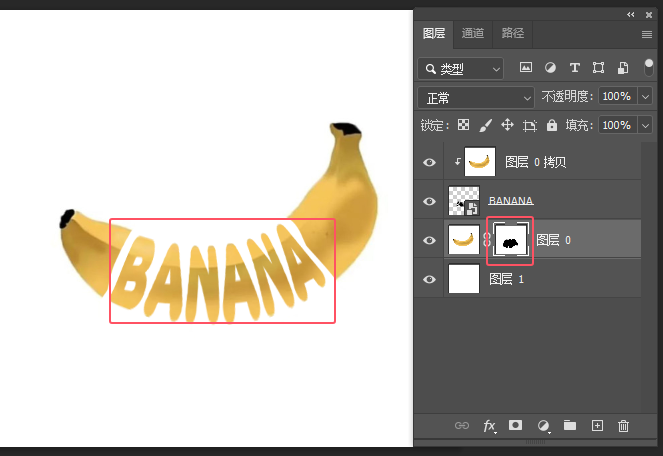Image resolution: width=663 pixels, height=456 pixels.
Task: Filter layers by shape layer icon
Action: (x=598, y=67)
